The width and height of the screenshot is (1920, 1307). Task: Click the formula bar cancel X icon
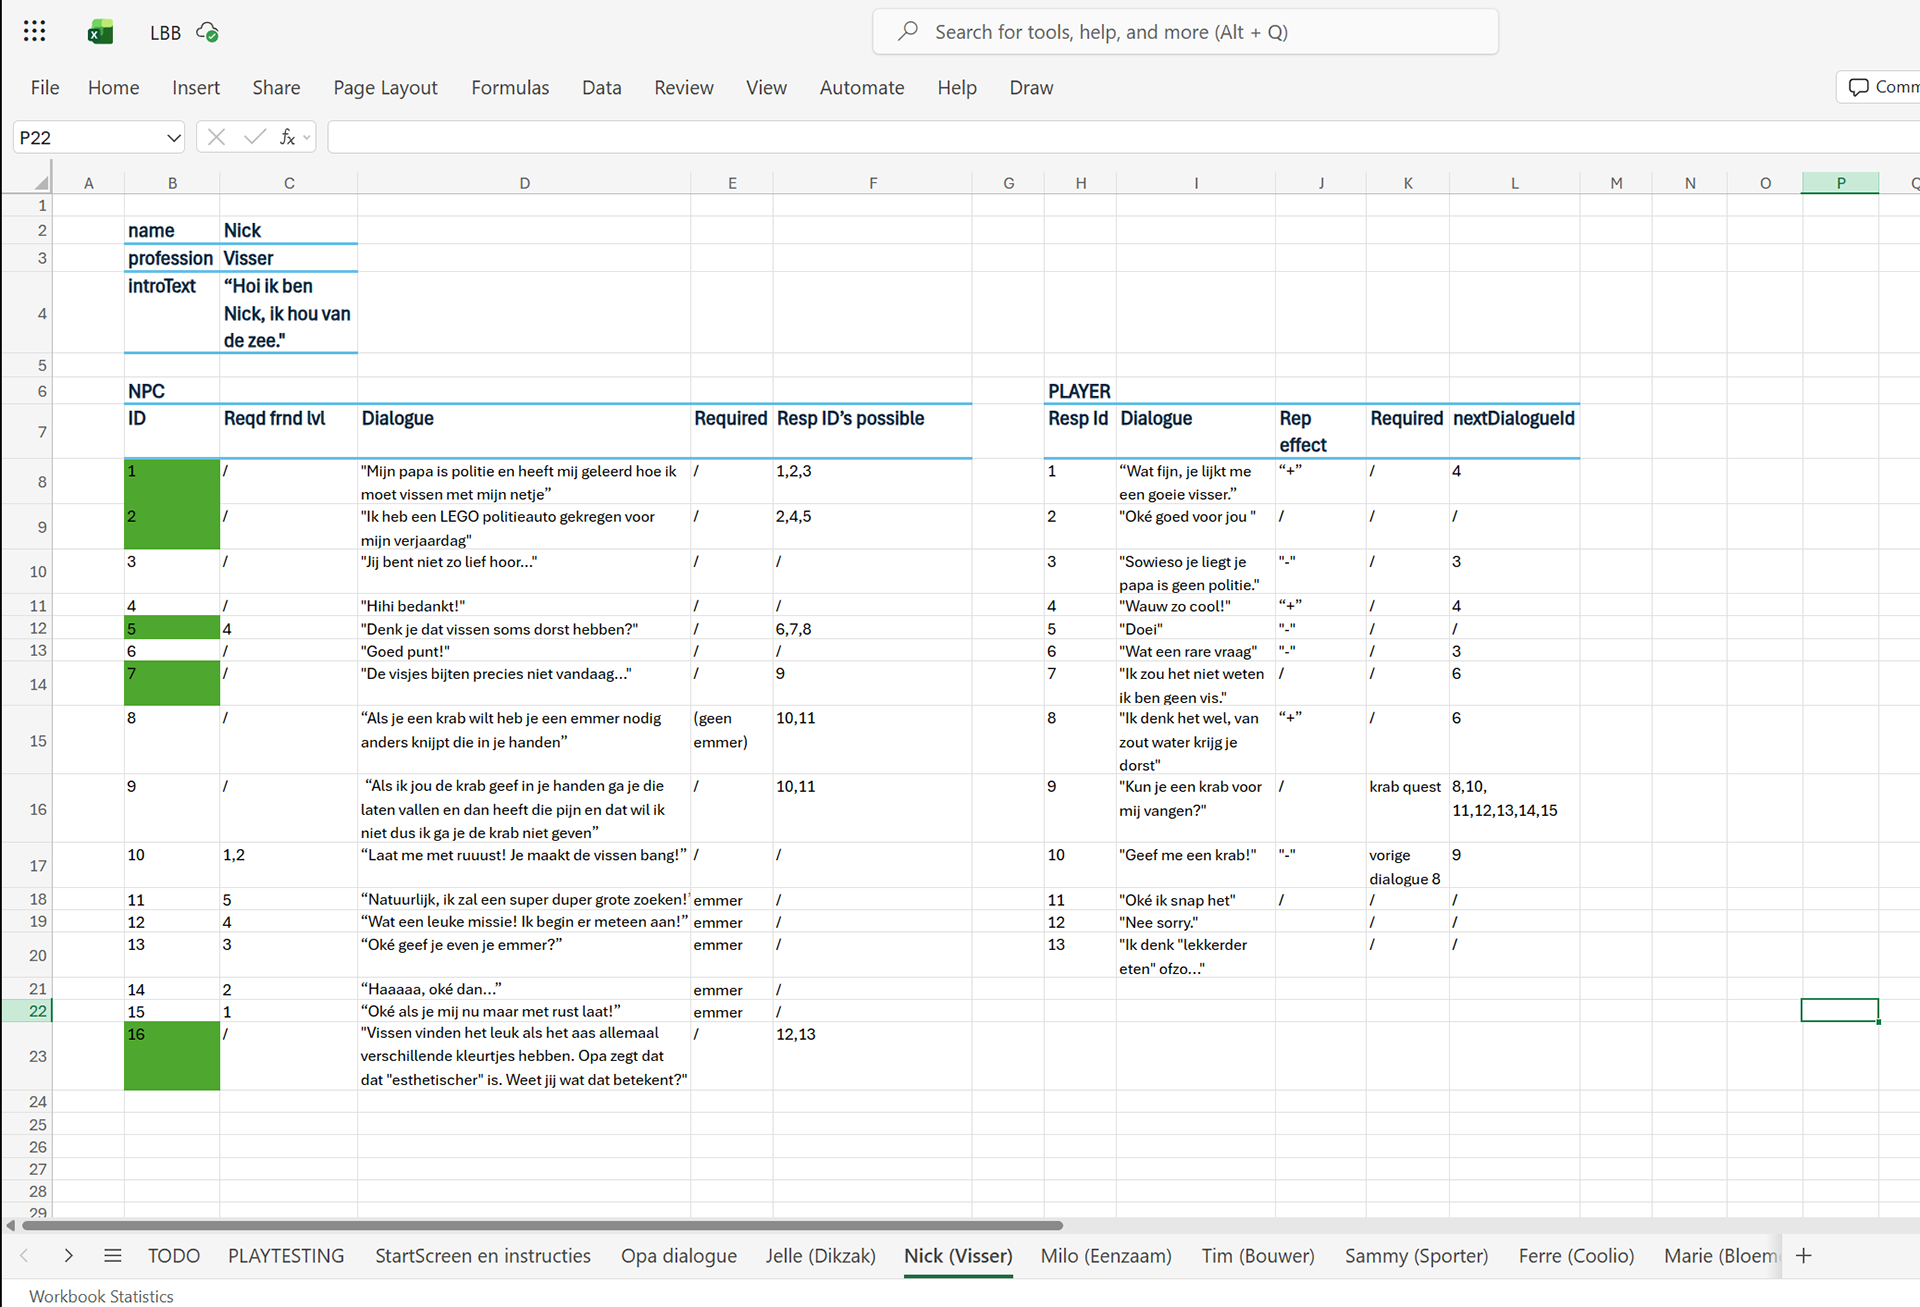[216, 137]
